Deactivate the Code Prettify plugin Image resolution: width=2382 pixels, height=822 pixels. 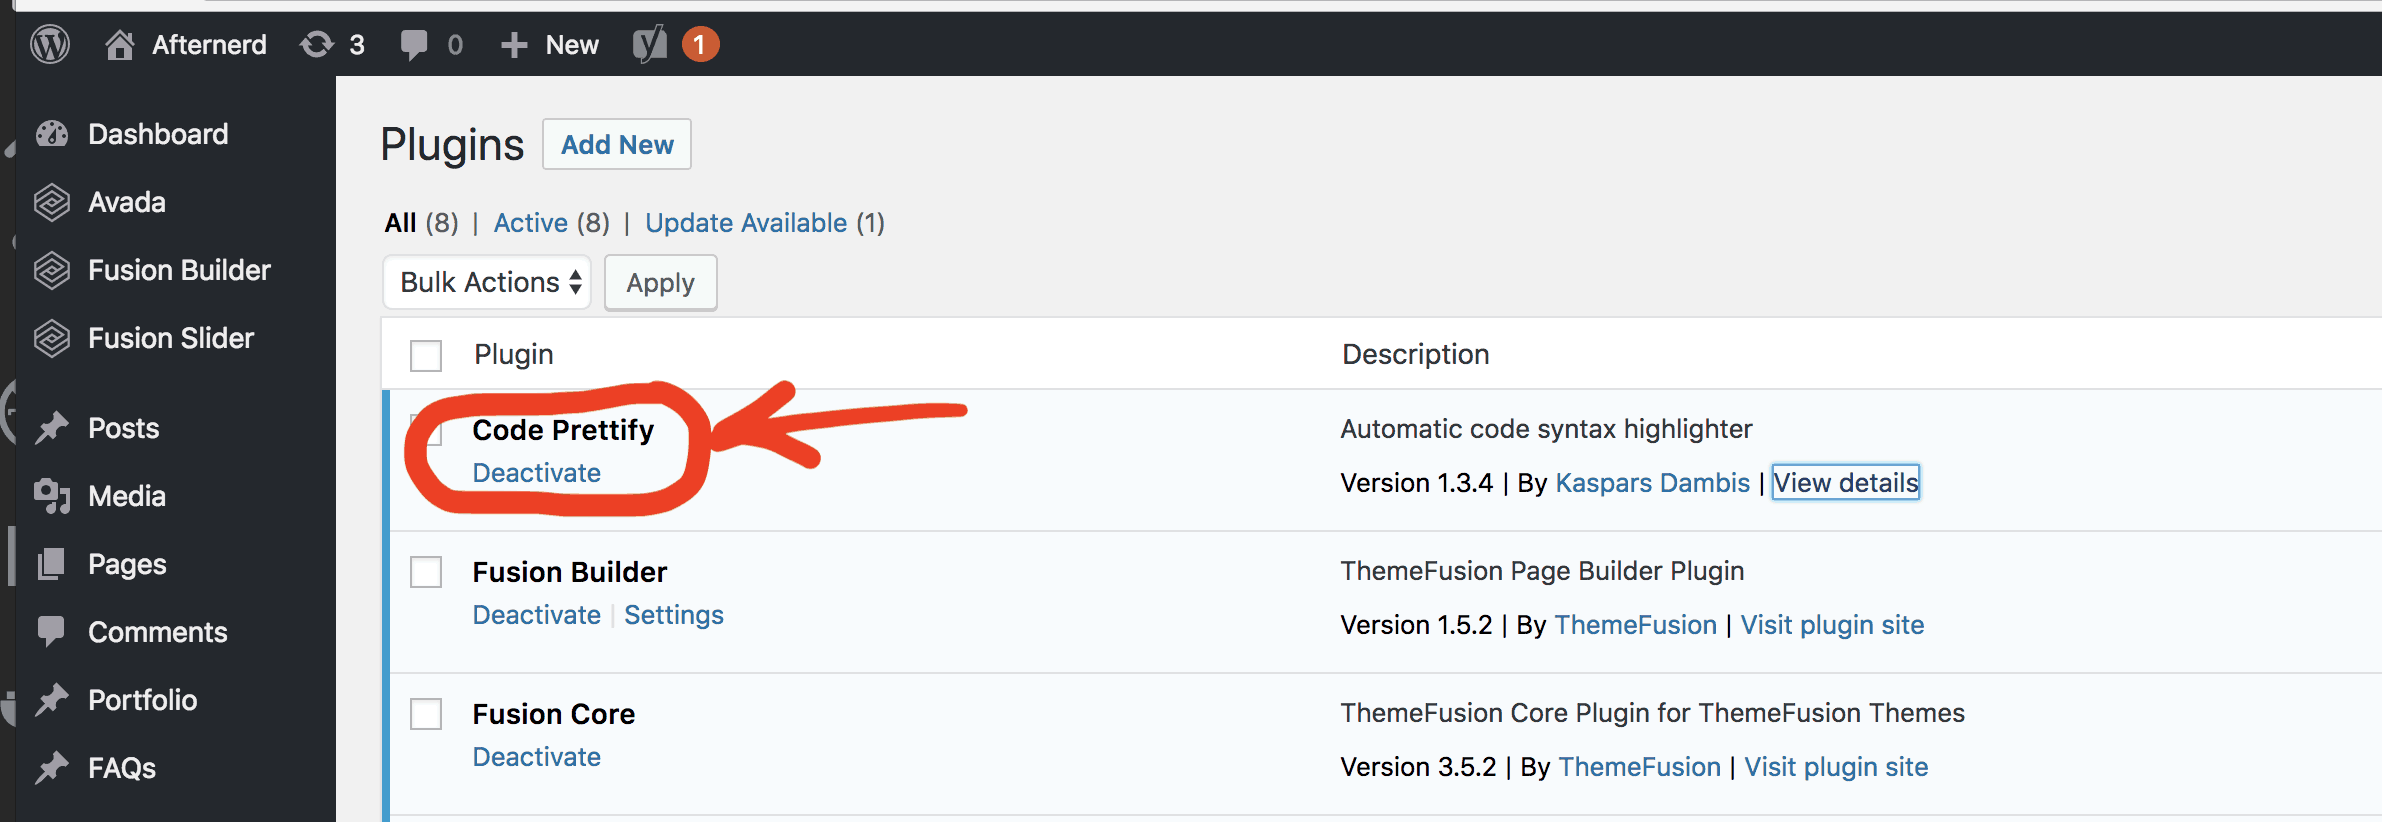click(x=537, y=473)
